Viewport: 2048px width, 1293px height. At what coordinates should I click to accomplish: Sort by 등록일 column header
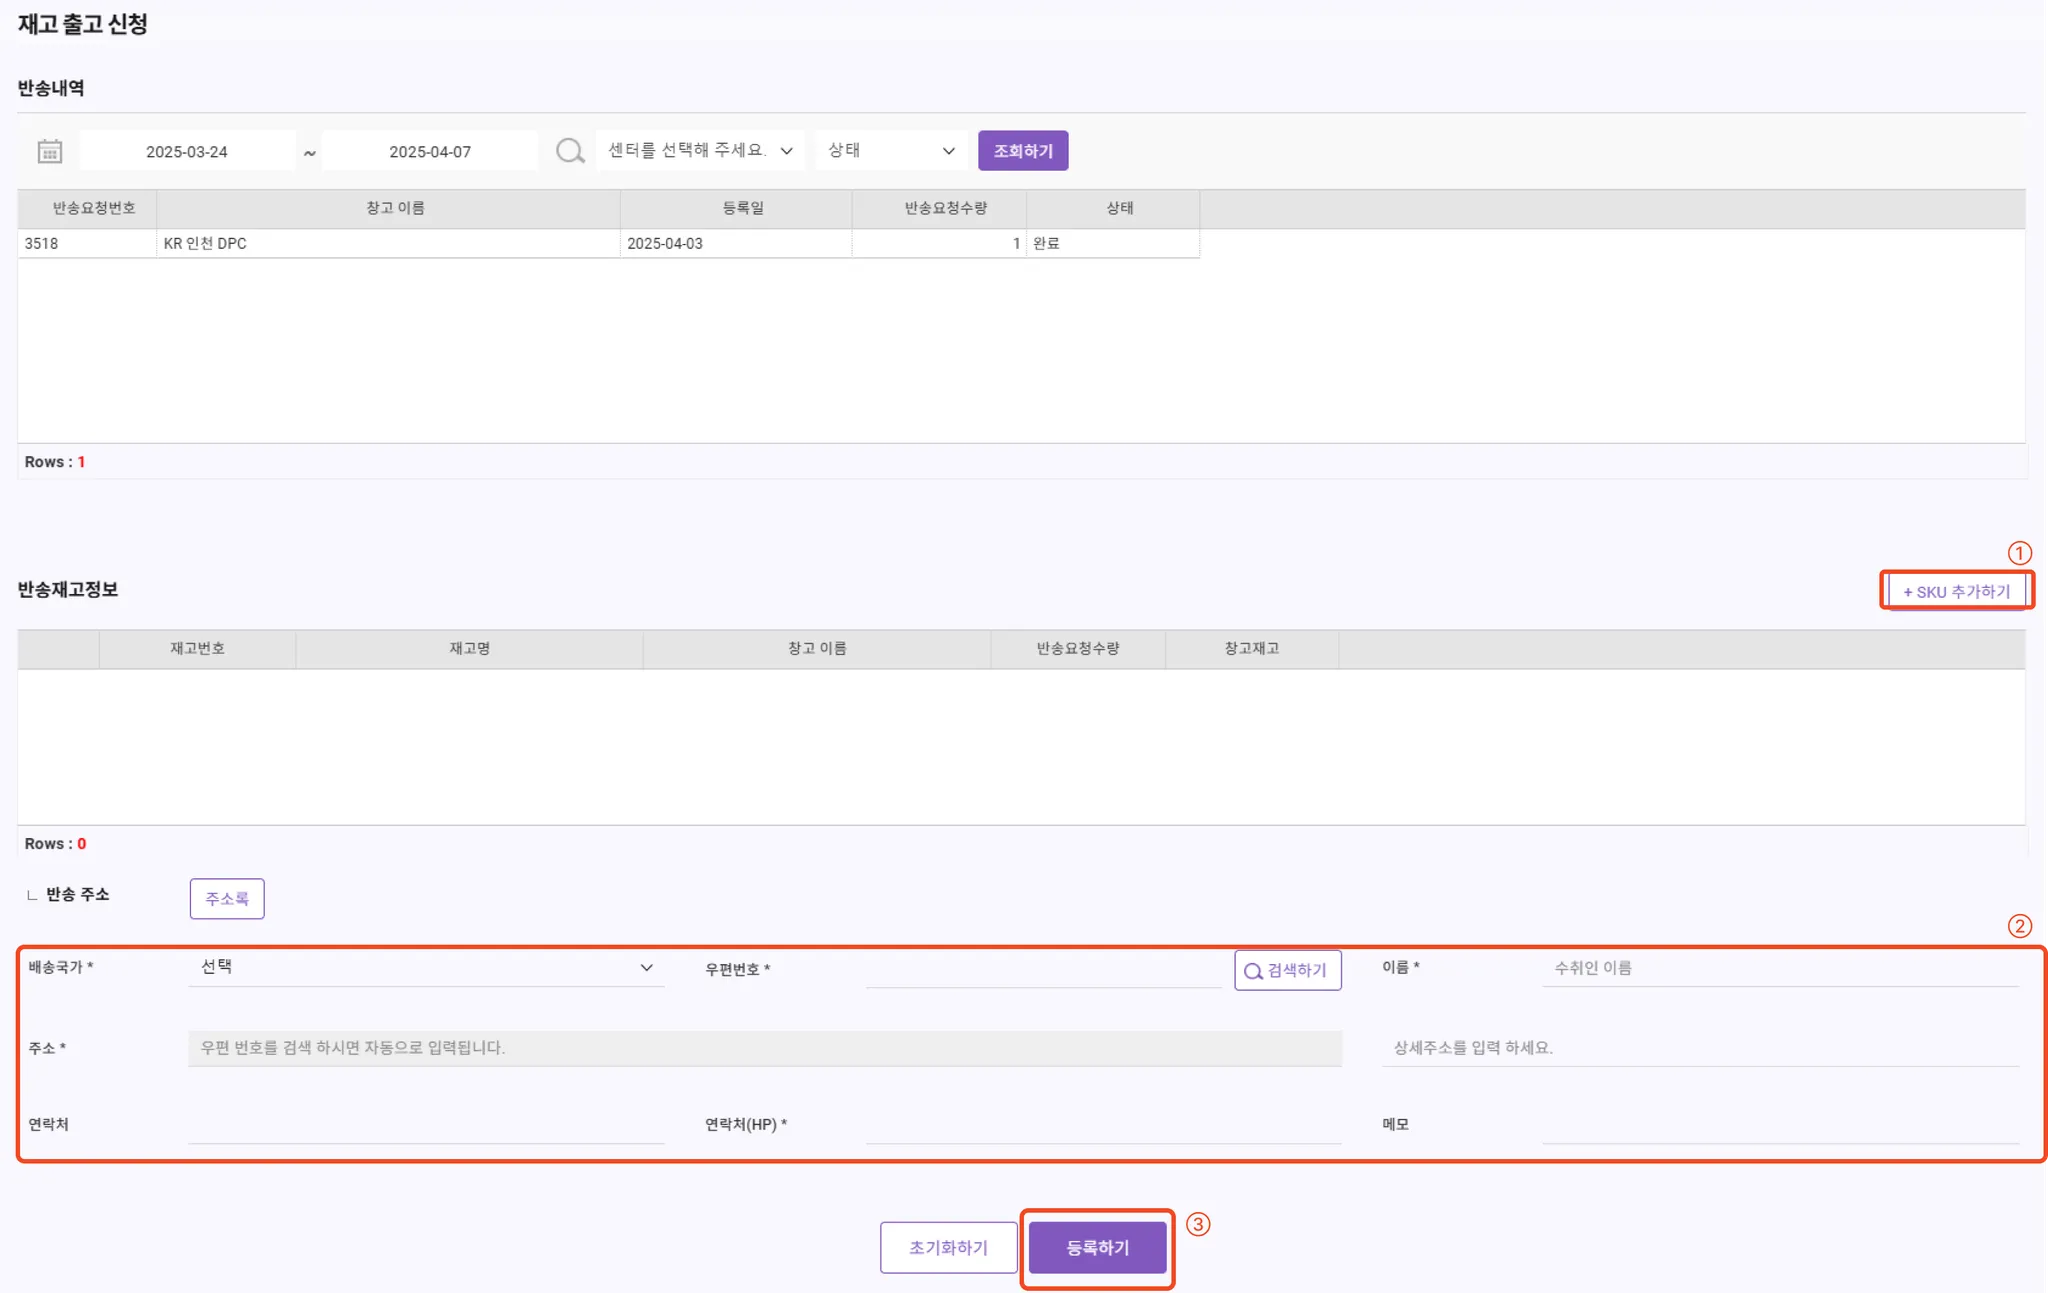click(742, 208)
